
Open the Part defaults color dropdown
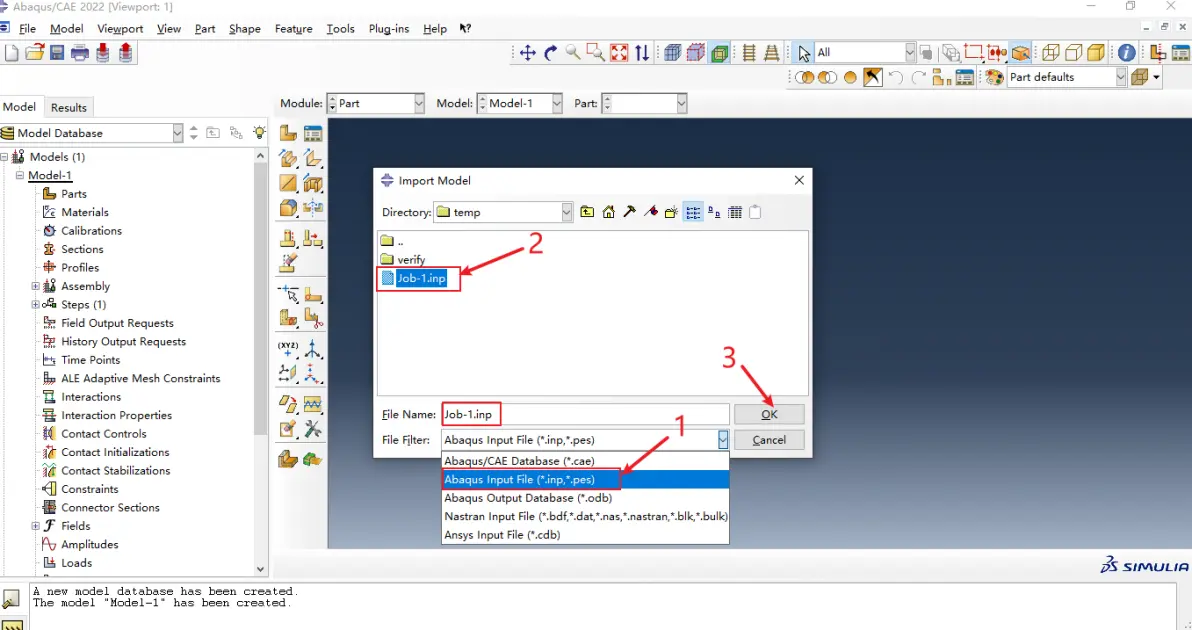pyautogui.click(x=1121, y=77)
